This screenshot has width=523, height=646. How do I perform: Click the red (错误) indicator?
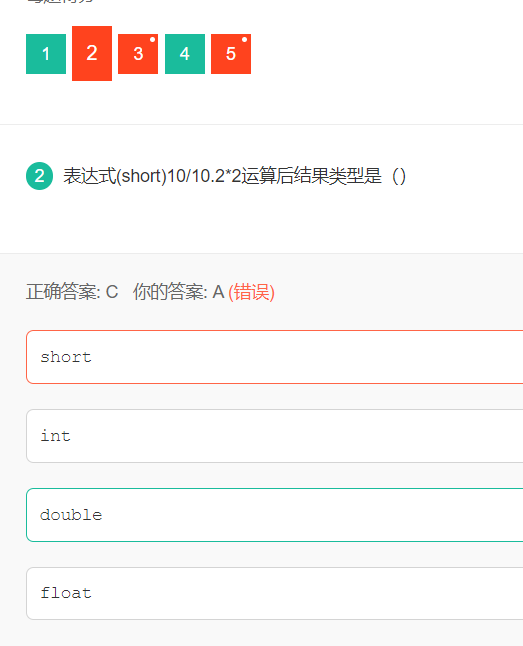point(251,292)
